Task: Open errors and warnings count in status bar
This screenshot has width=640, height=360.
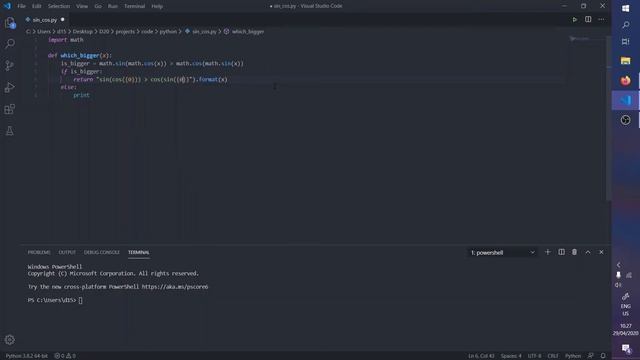Action: (65, 356)
